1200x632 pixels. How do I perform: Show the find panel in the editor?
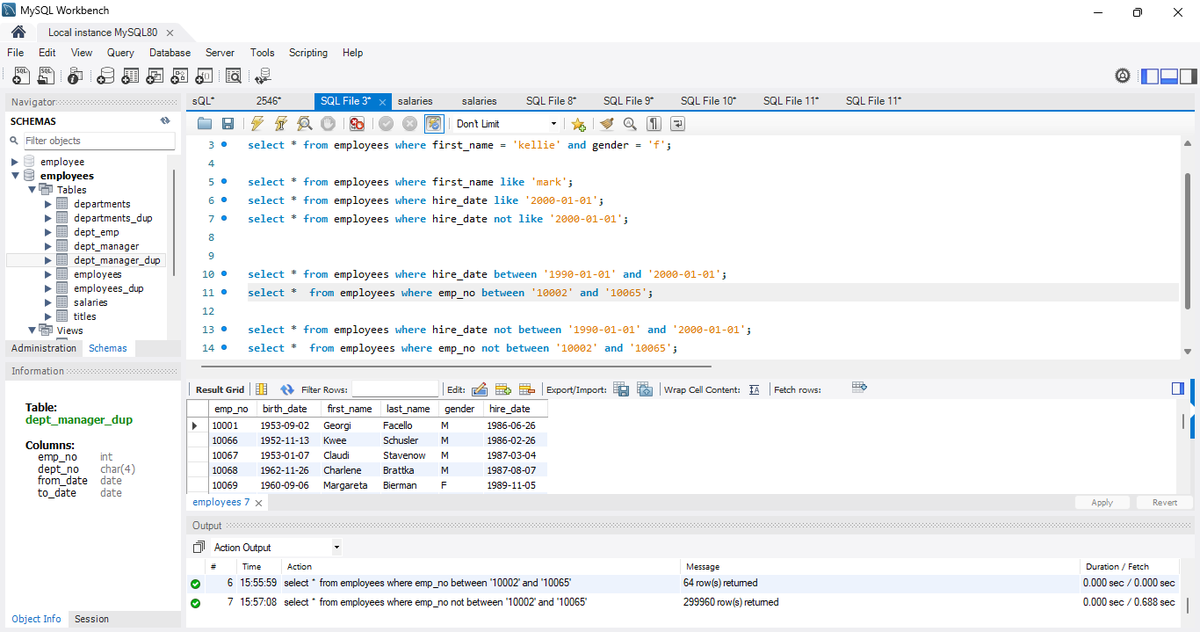click(630, 124)
